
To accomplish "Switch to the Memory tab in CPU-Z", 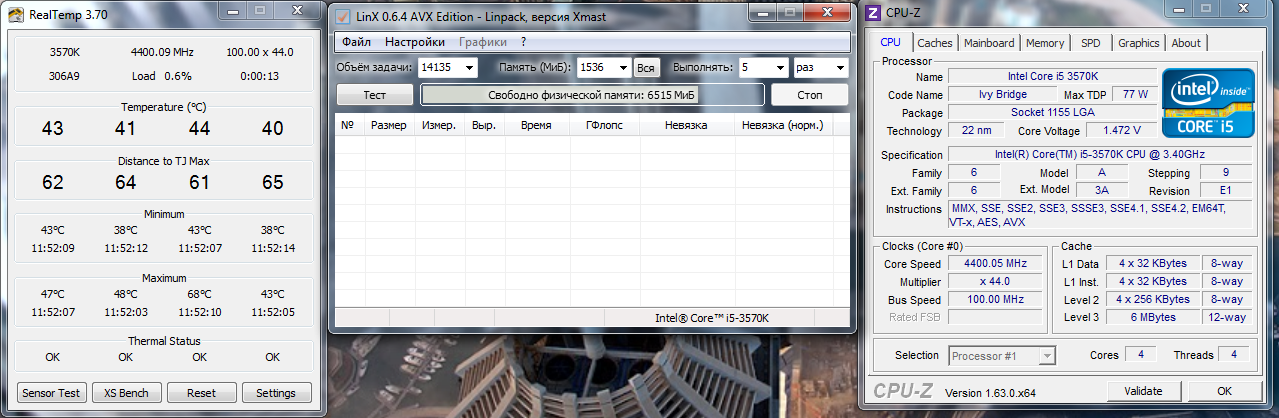I will (1045, 43).
